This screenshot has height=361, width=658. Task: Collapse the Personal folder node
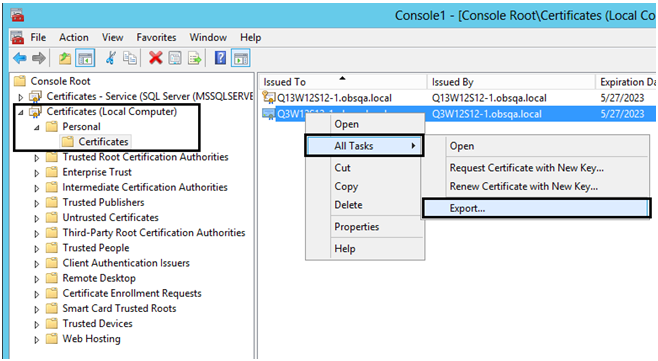click(x=37, y=127)
